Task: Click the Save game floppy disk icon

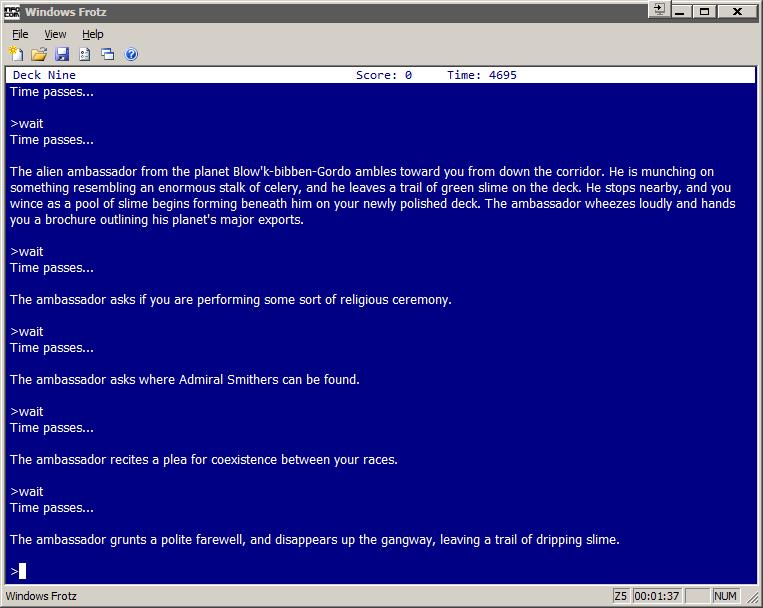Action: (x=62, y=54)
